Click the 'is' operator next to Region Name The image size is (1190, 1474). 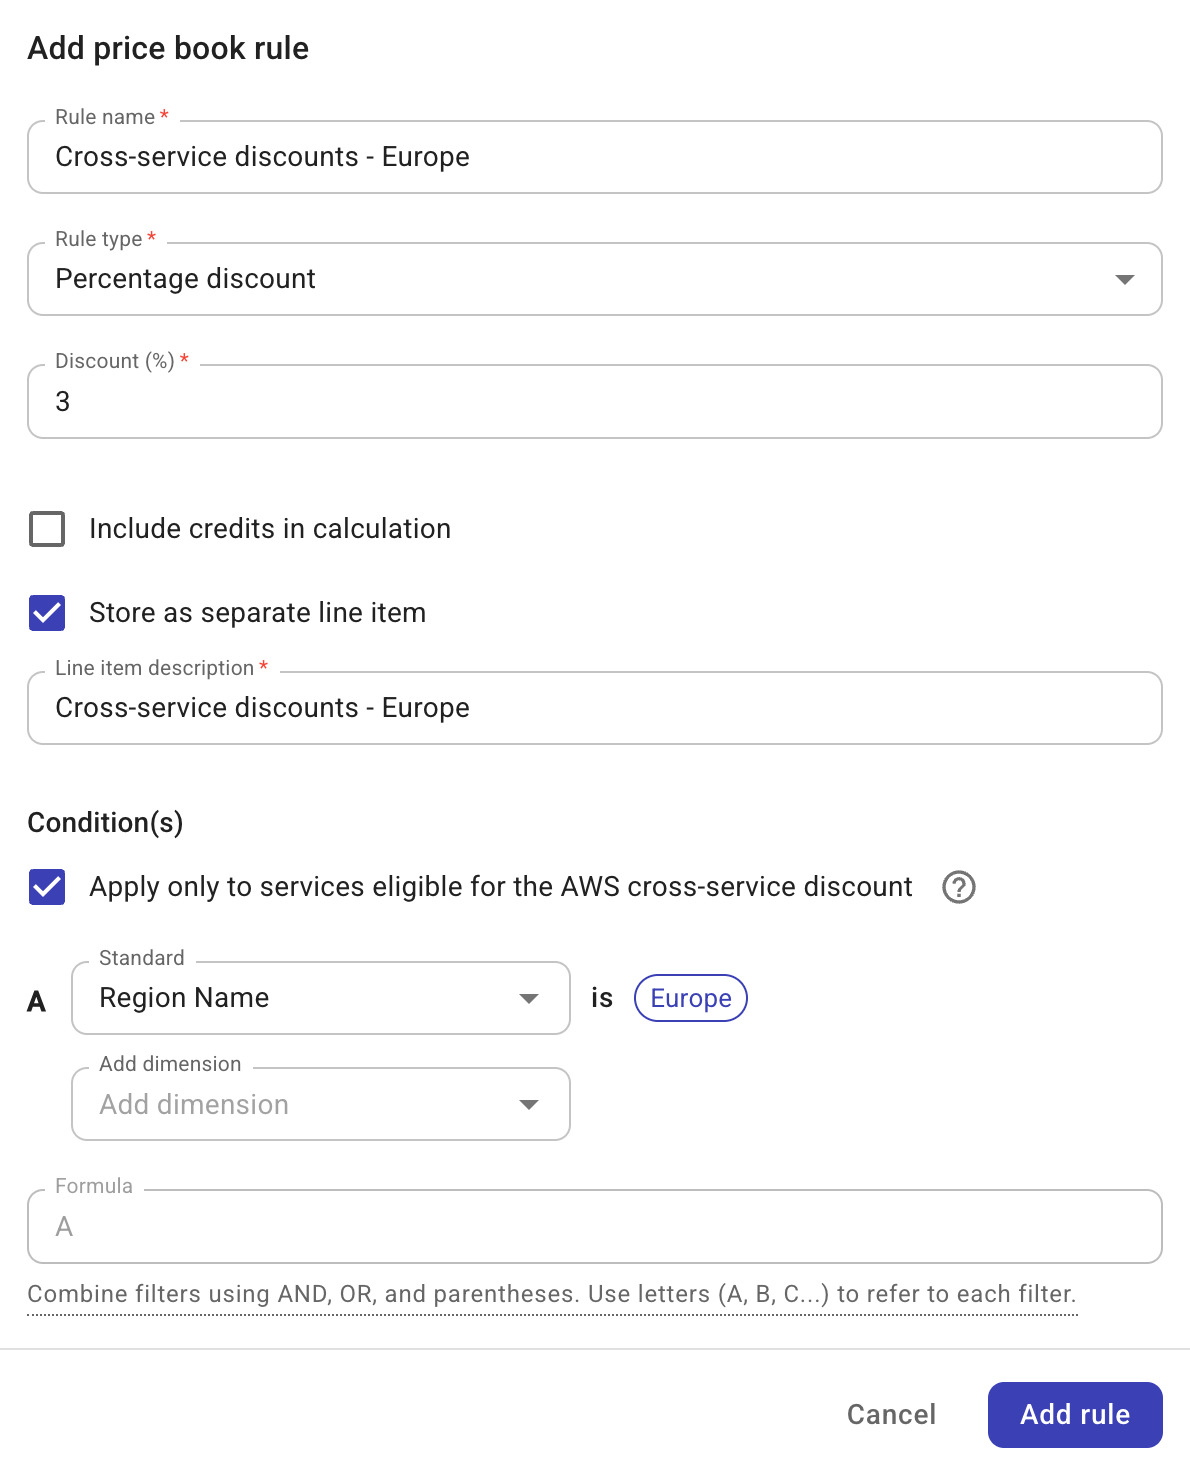pyautogui.click(x=602, y=998)
